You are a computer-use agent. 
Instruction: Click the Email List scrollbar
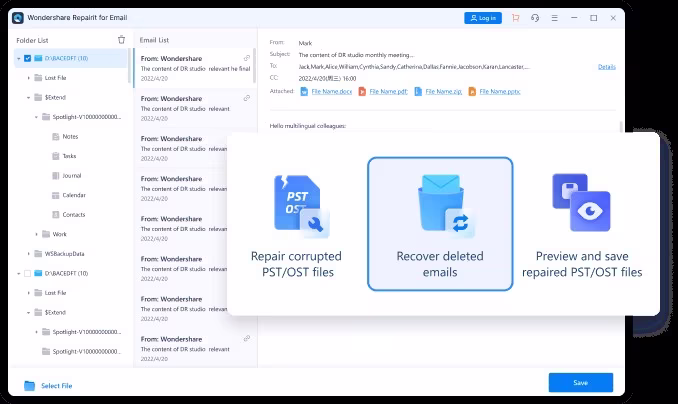(x=254, y=65)
